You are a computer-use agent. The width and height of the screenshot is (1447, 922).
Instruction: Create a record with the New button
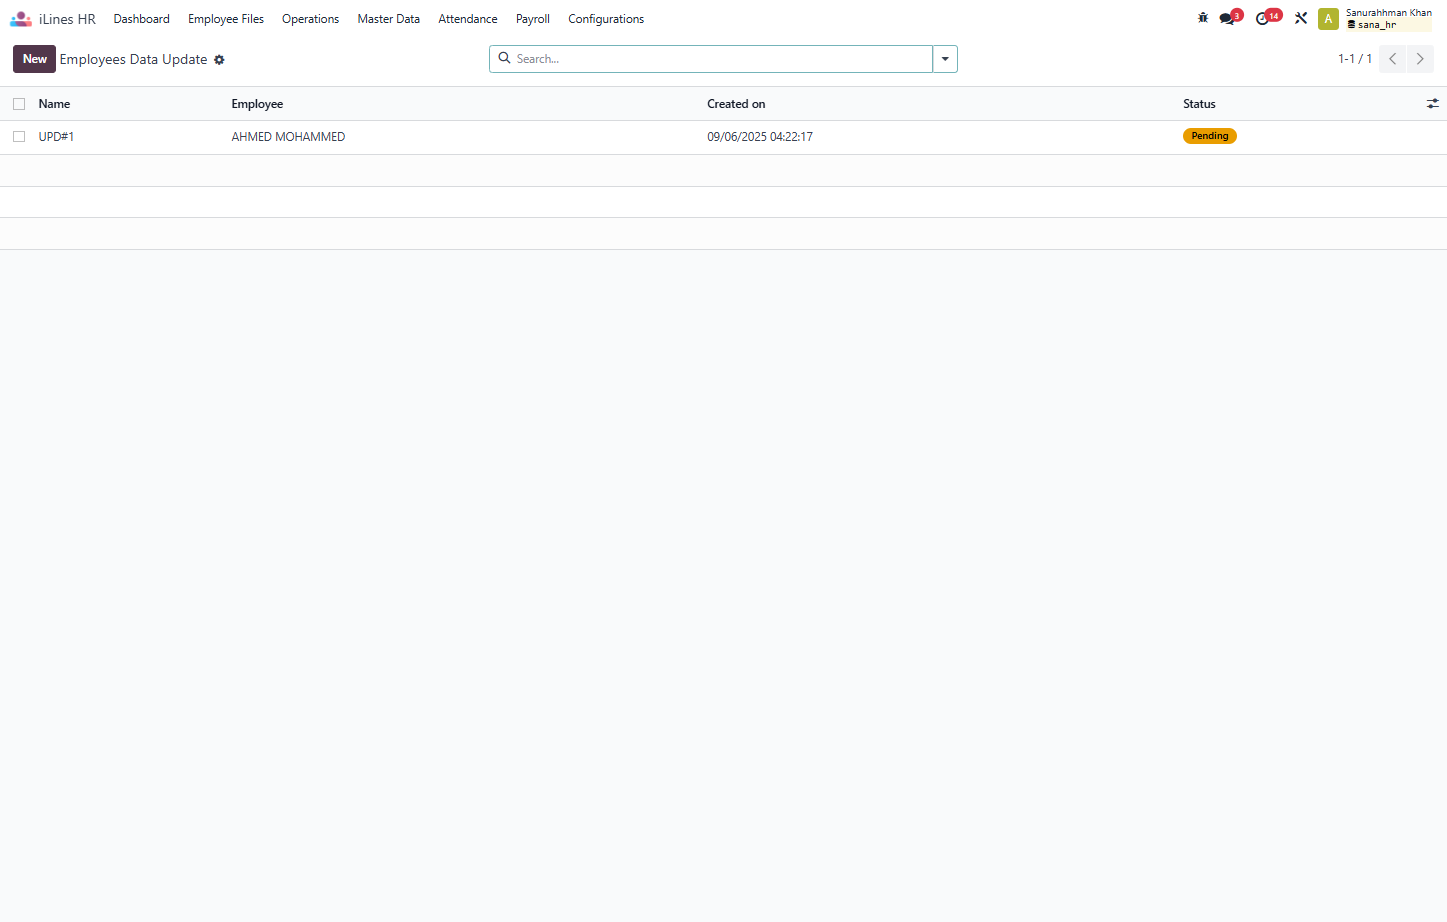[35, 59]
